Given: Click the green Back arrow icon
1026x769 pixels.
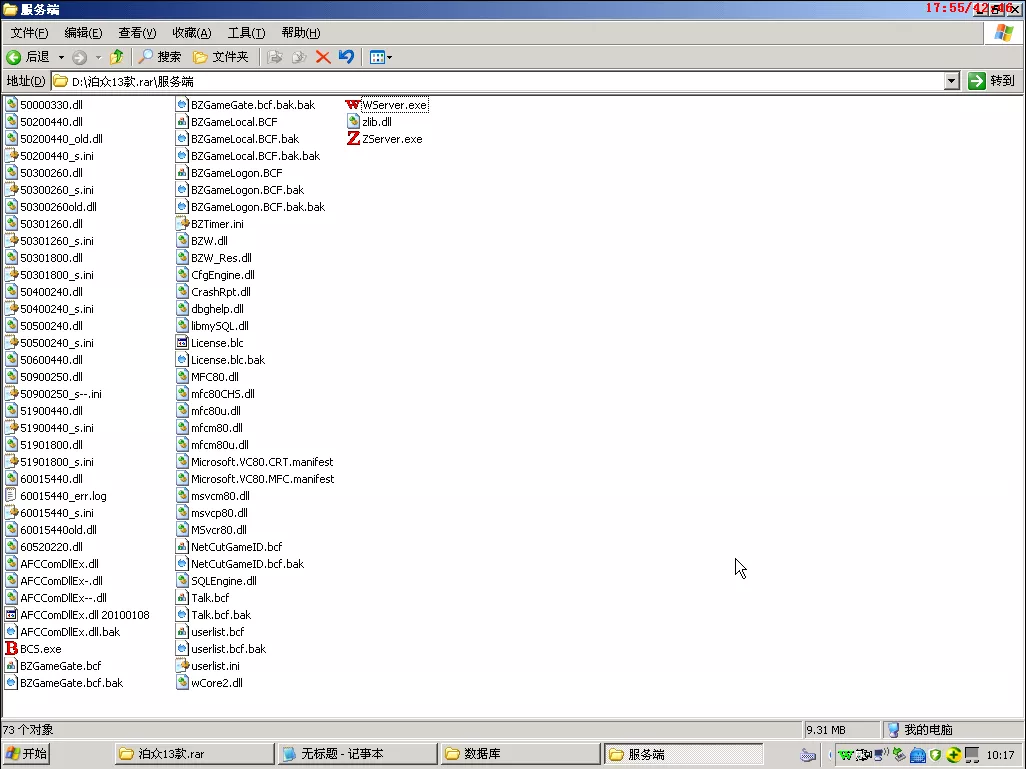Looking at the screenshot, I should pyautogui.click(x=14, y=58).
